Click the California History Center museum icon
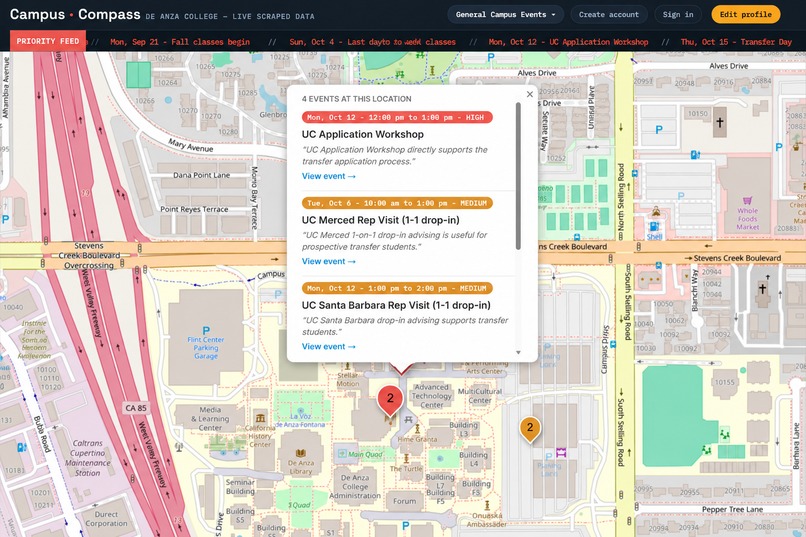 [x=261, y=417]
